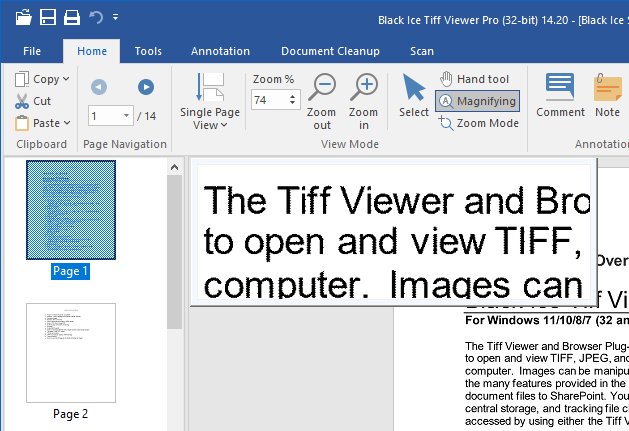Image resolution: width=629 pixels, height=431 pixels.
Task: Decrease zoom percent with spinner down arrow
Action: [293, 103]
